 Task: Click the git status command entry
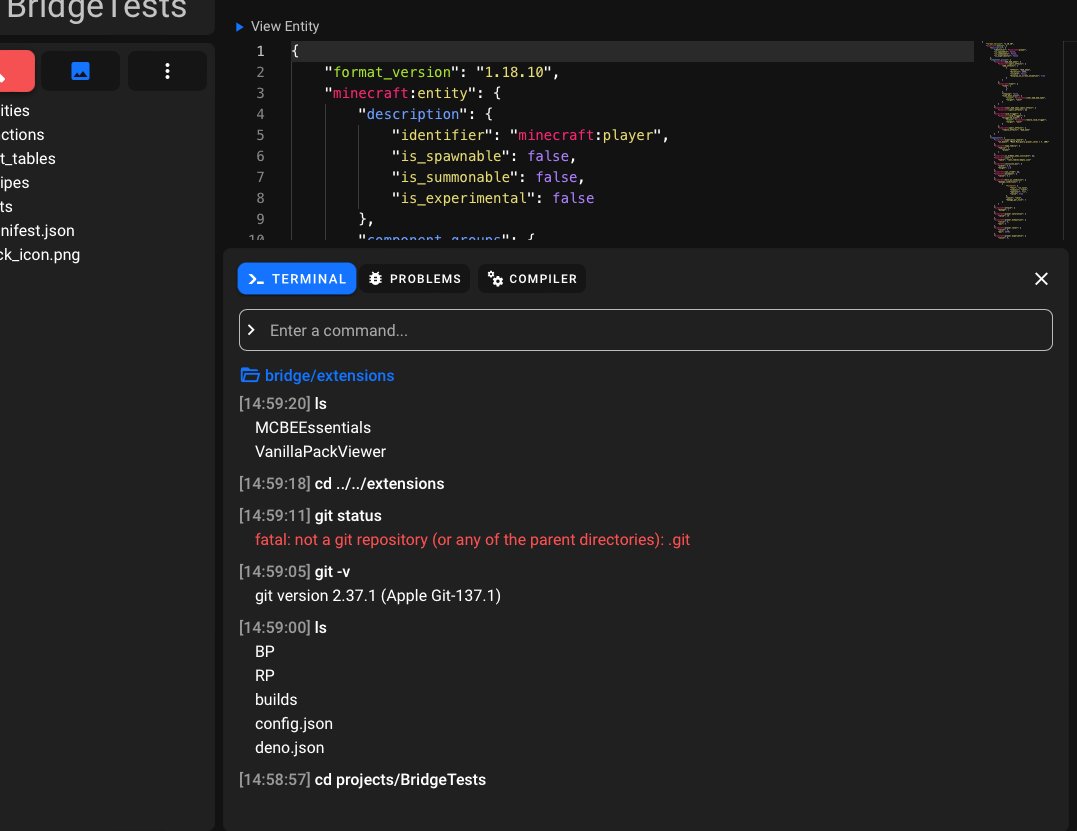click(x=310, y=516)
